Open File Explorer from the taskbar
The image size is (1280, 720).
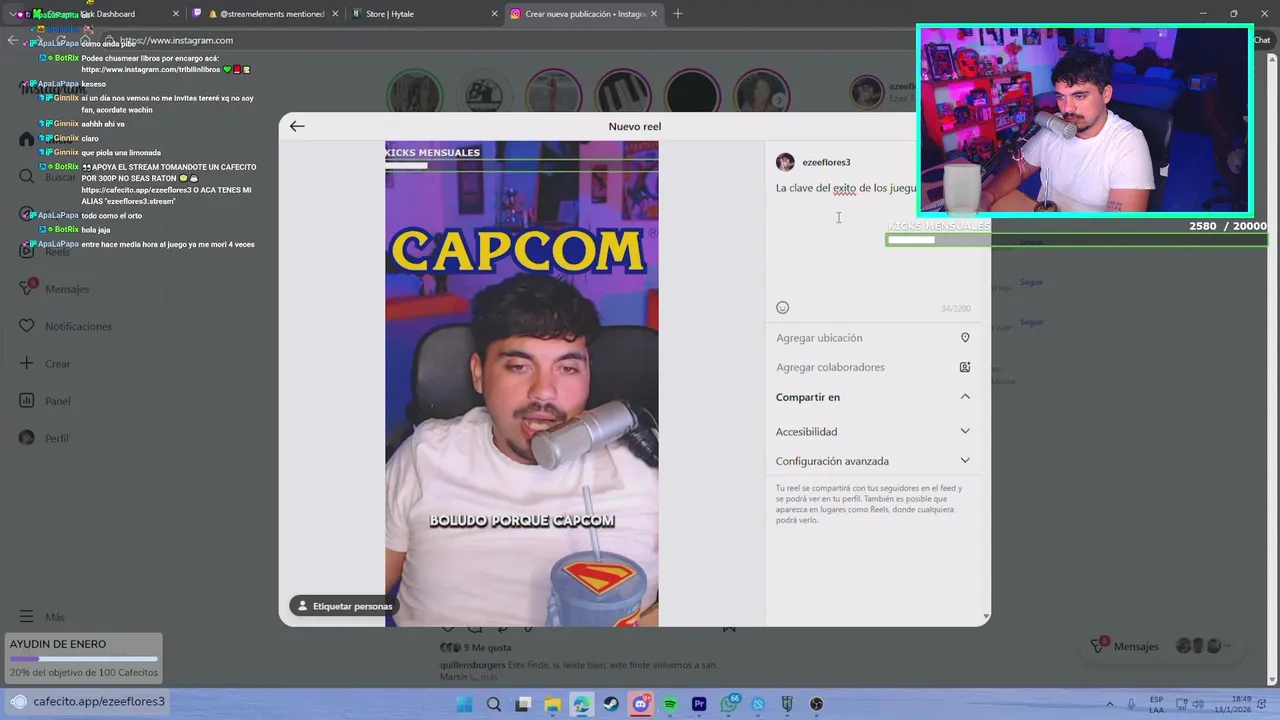552,704
